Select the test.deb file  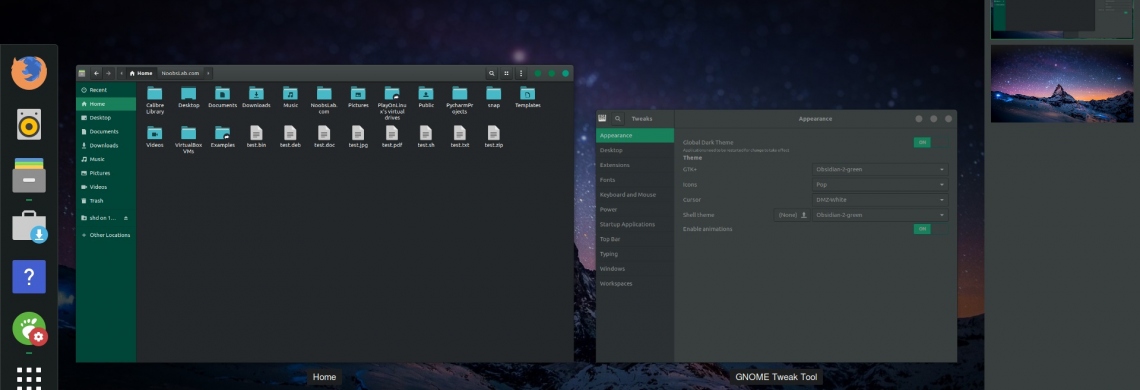(290, 137)
